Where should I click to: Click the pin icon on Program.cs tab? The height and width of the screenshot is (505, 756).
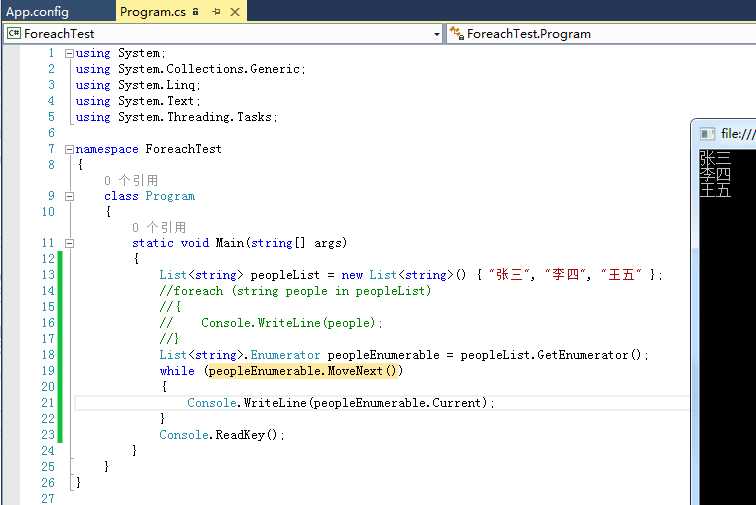click(x=216, y=12)
